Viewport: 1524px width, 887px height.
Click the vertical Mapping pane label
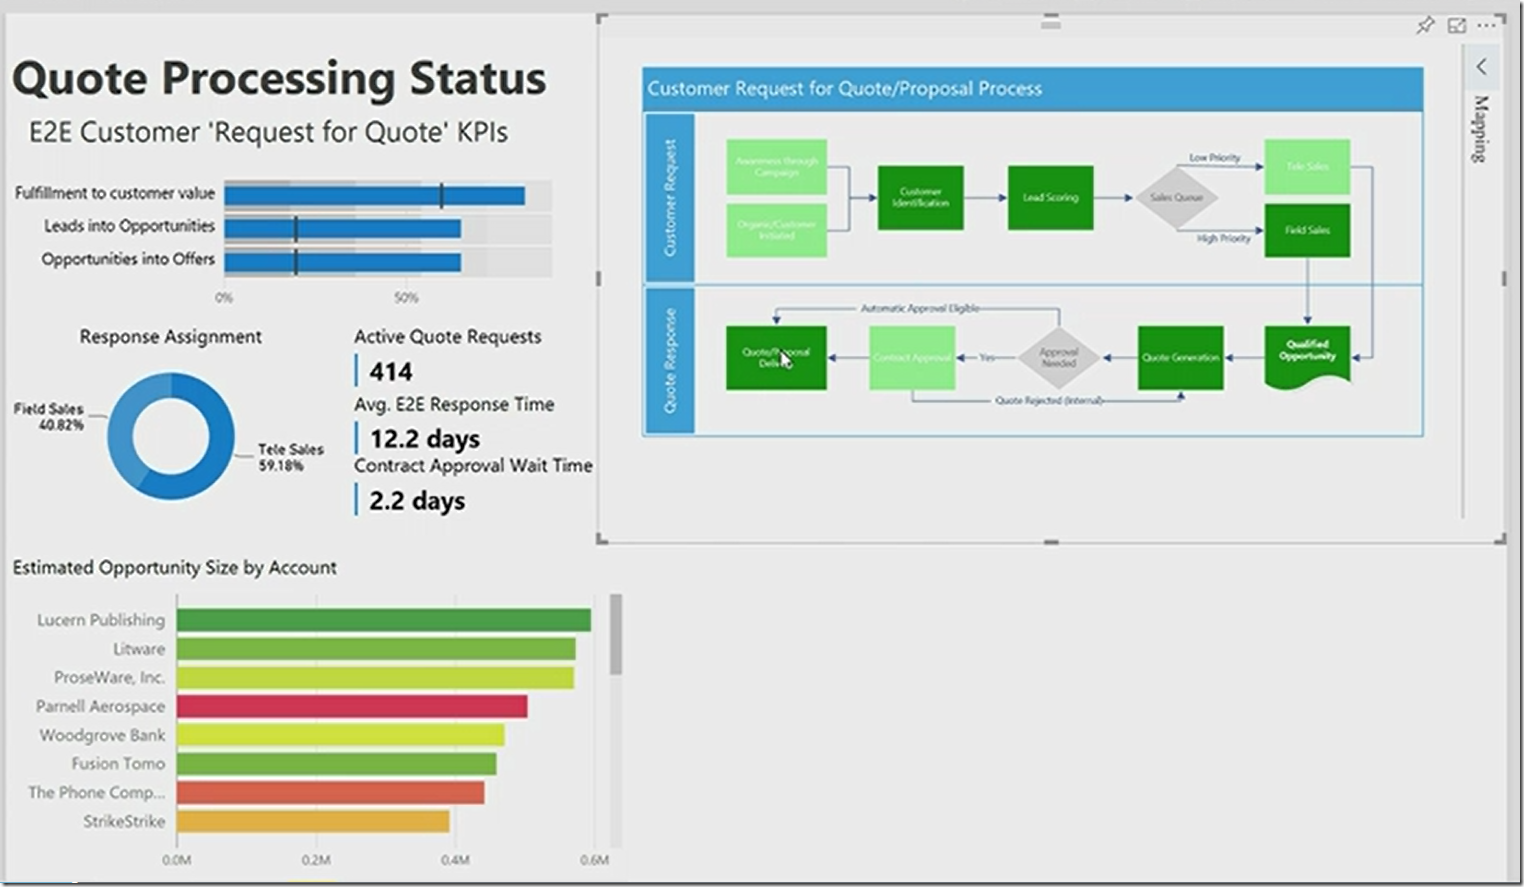[x=1481, y=129]
